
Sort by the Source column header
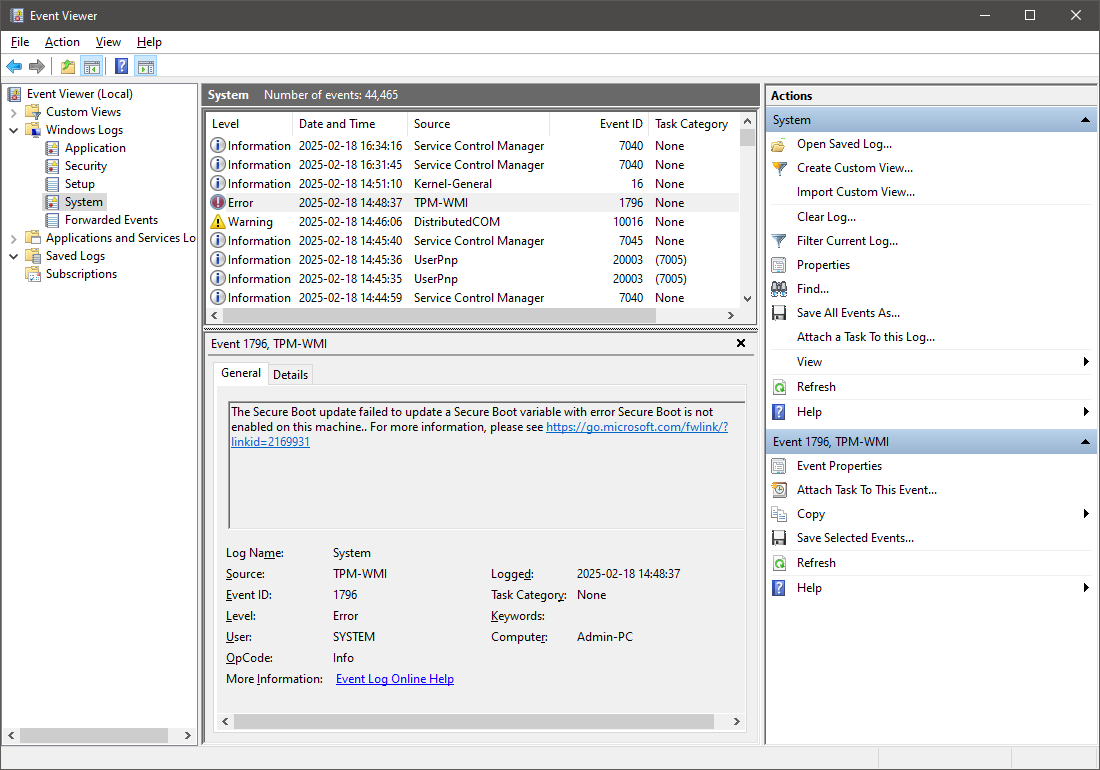pyautogui.click(x=478, y=124)
